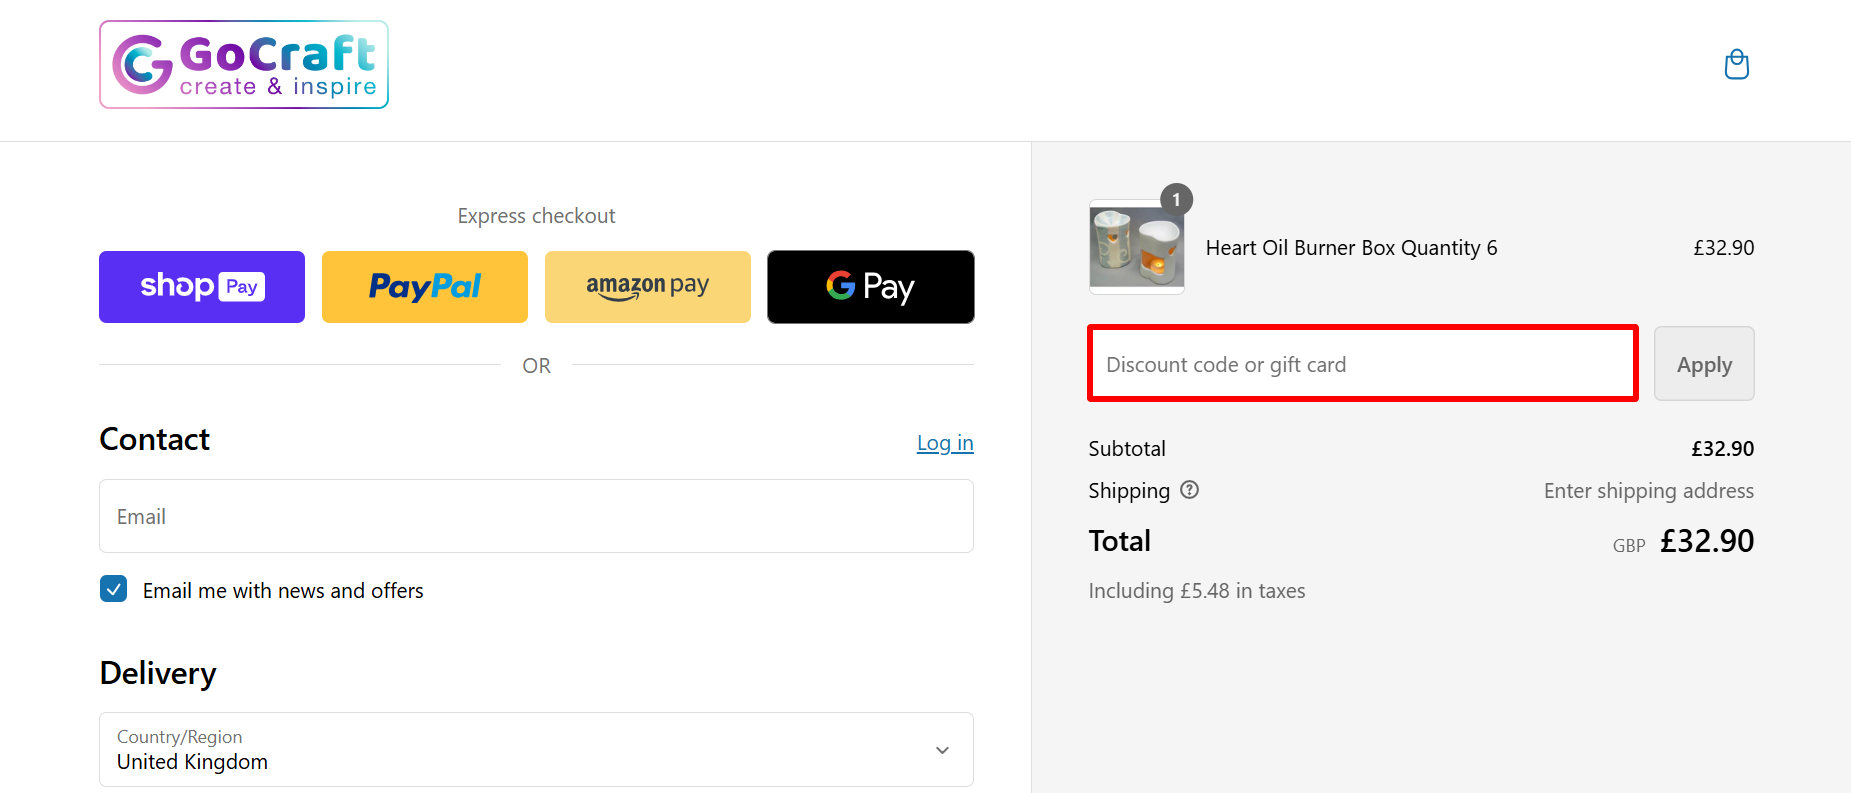Viewport: 1851px width, 793px height.
Task: Toggle the news and offers subscription
Action: 113,589
